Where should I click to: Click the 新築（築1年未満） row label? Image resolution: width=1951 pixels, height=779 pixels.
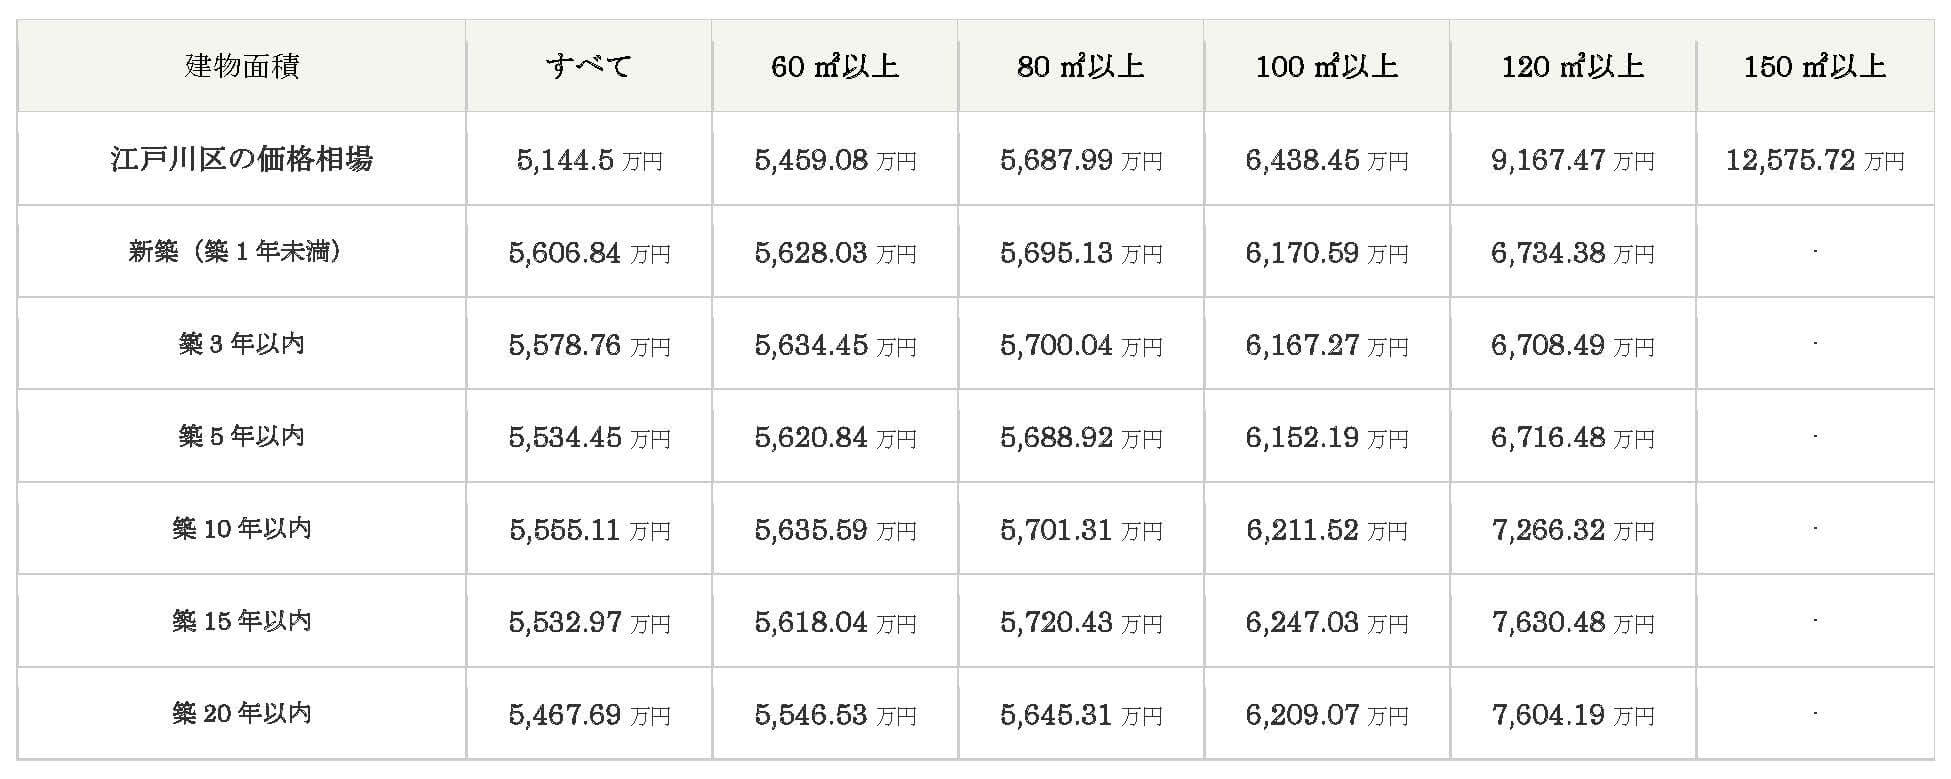pos(236,251)
